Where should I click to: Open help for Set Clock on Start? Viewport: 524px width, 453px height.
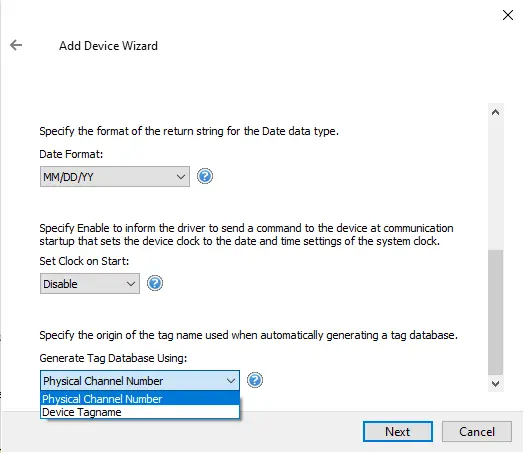point(155,283)
